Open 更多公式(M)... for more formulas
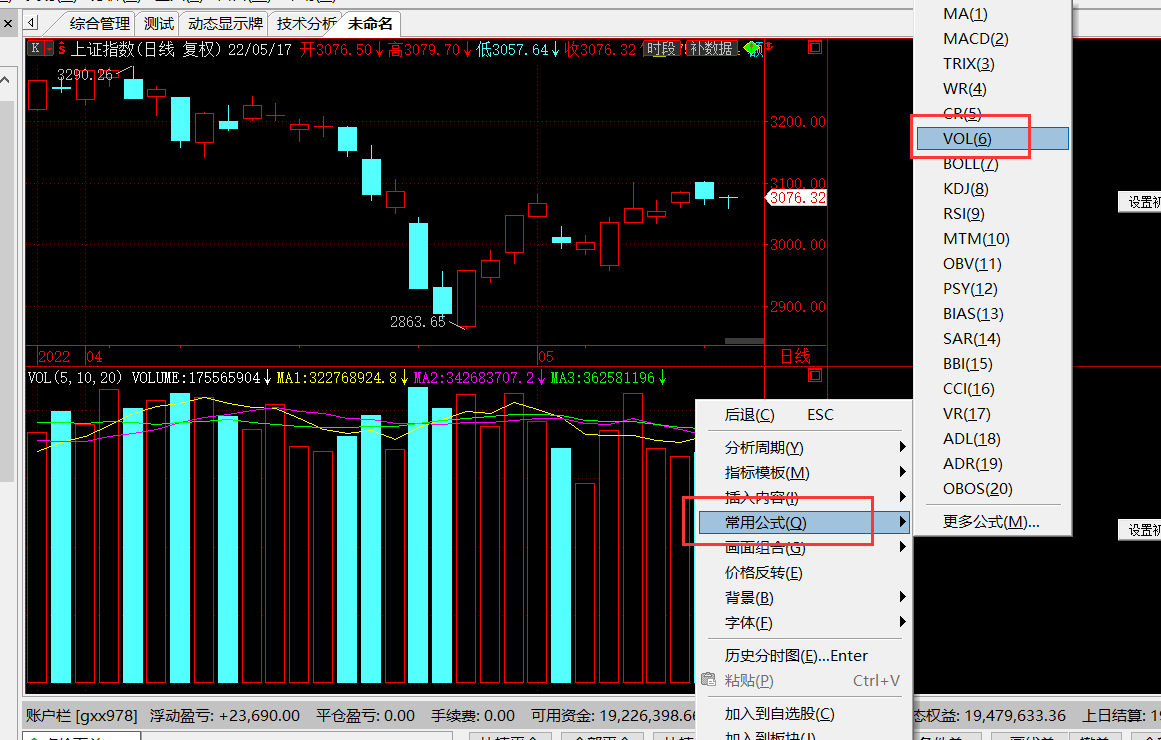The width and height of the screenshot is (1161, 740). [x=992, y=522]
